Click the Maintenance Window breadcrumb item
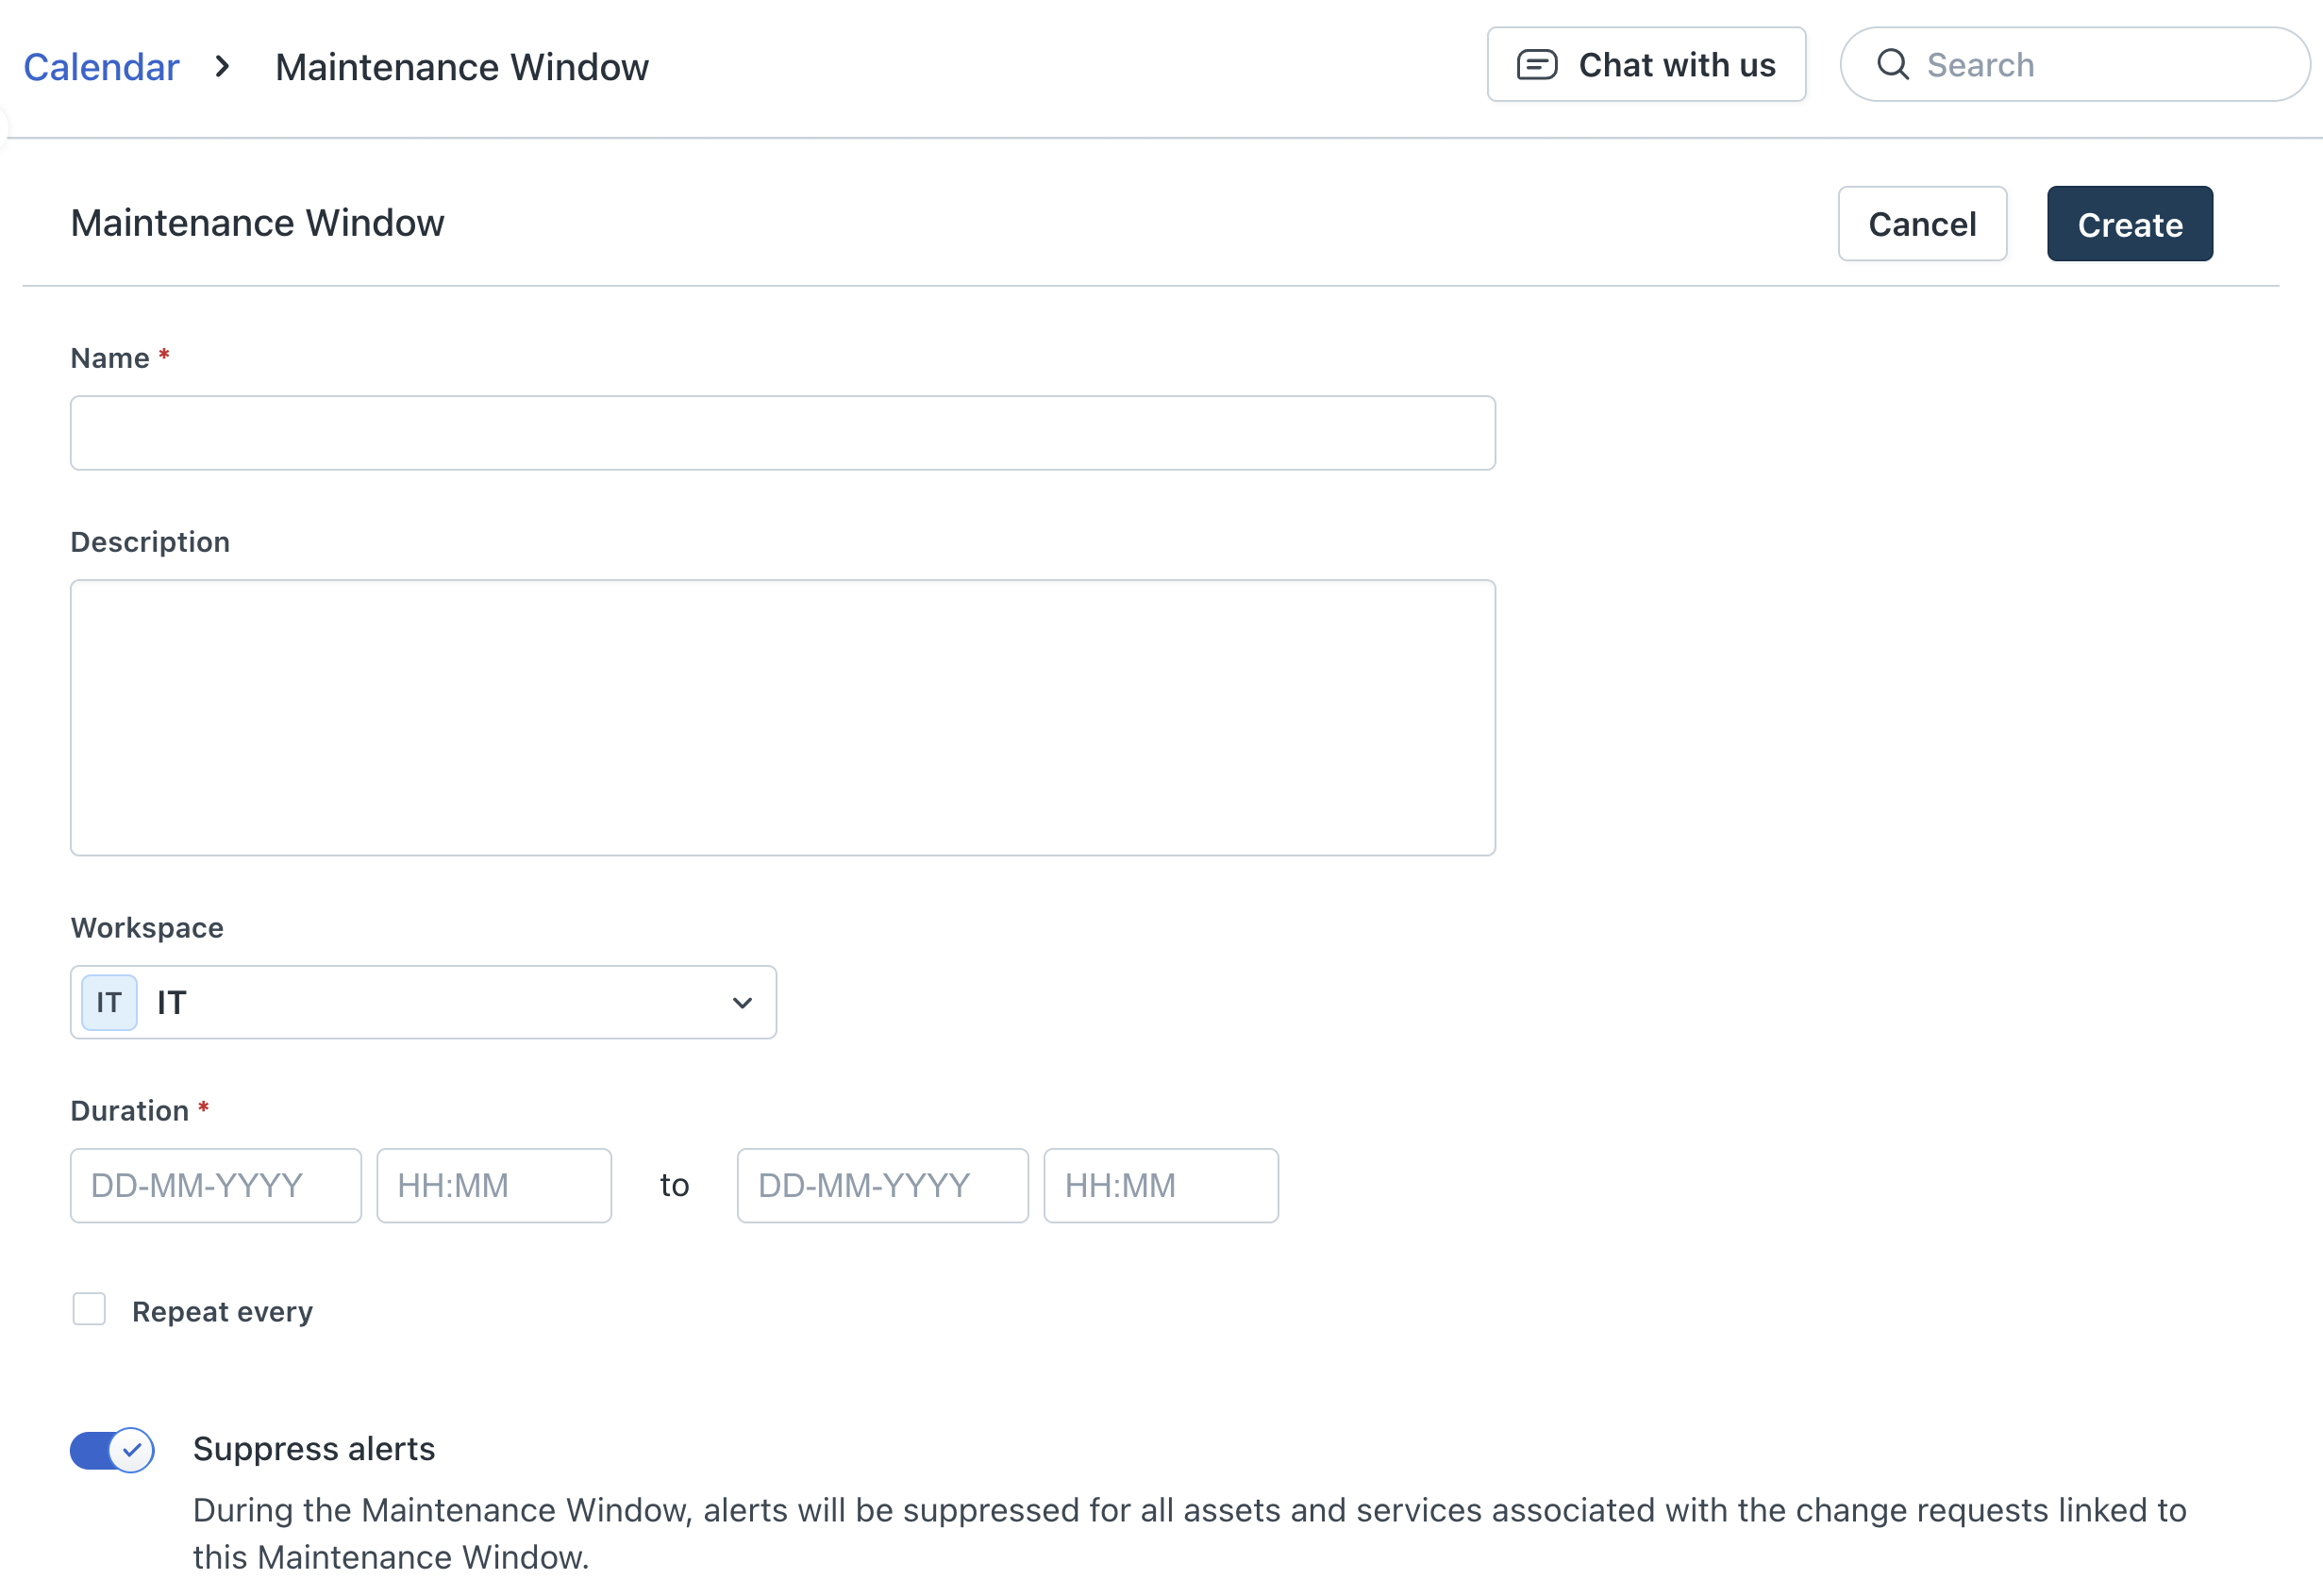This screenshot has height=1596, width=2323. point(461,67)
